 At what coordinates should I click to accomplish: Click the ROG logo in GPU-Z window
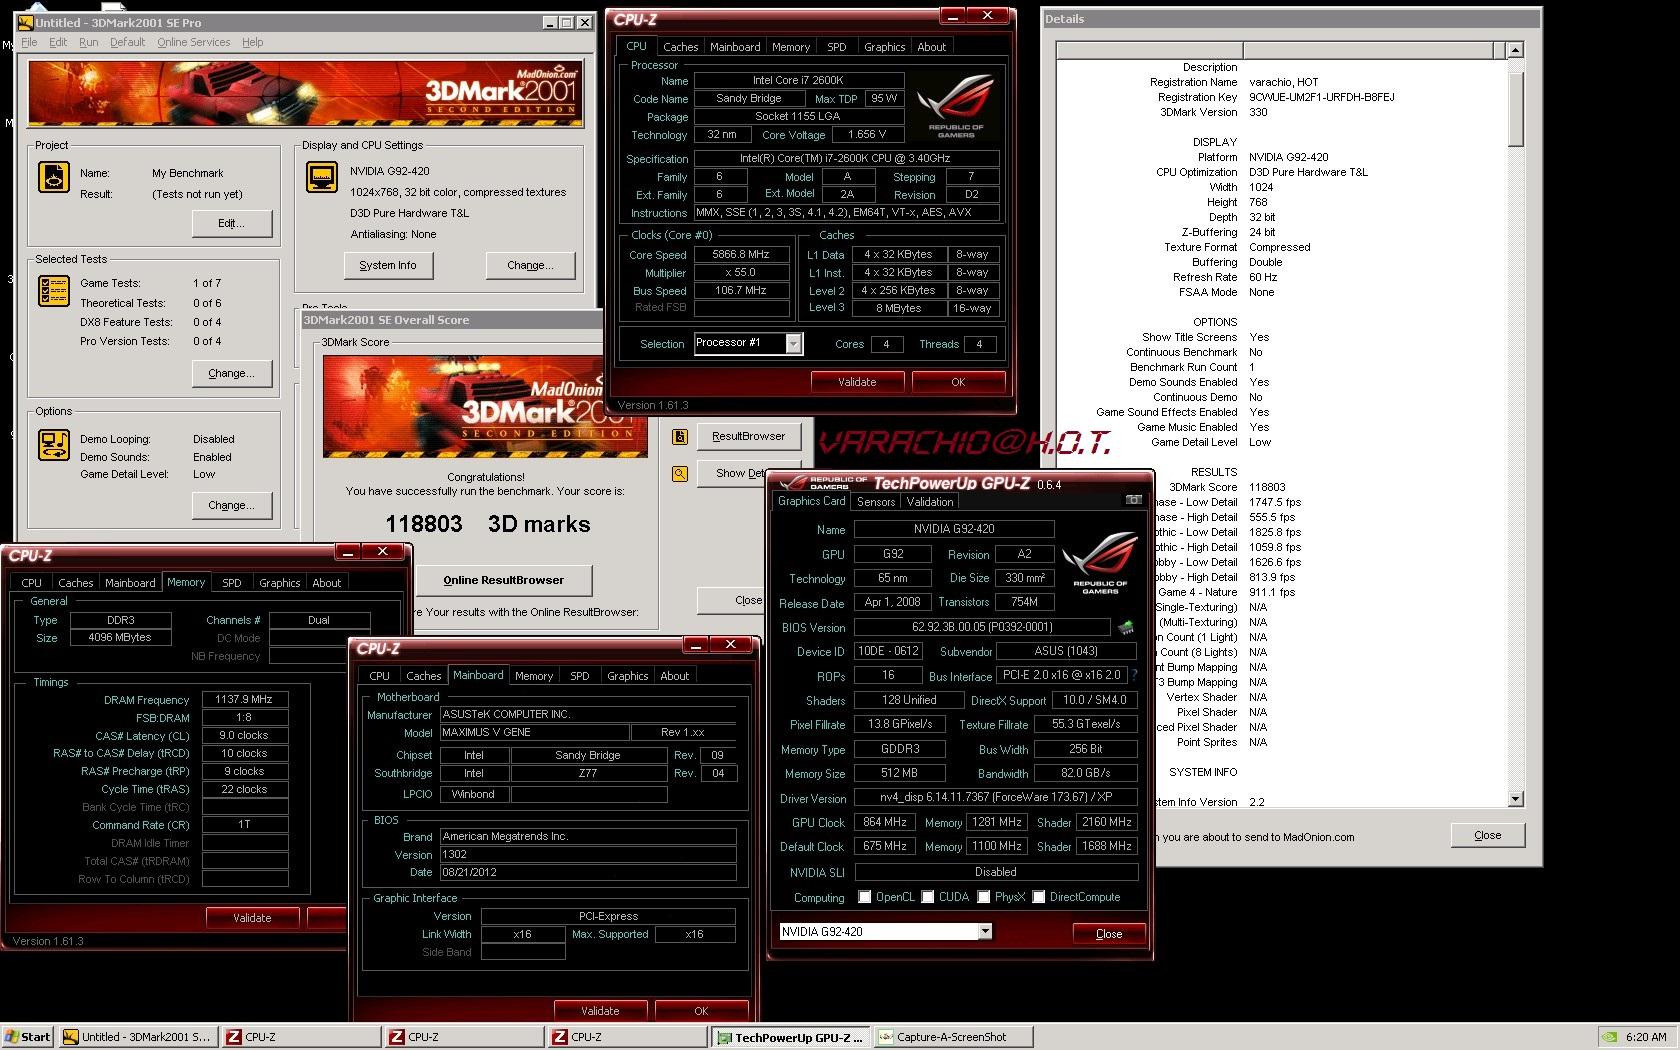coord(1100,564)
